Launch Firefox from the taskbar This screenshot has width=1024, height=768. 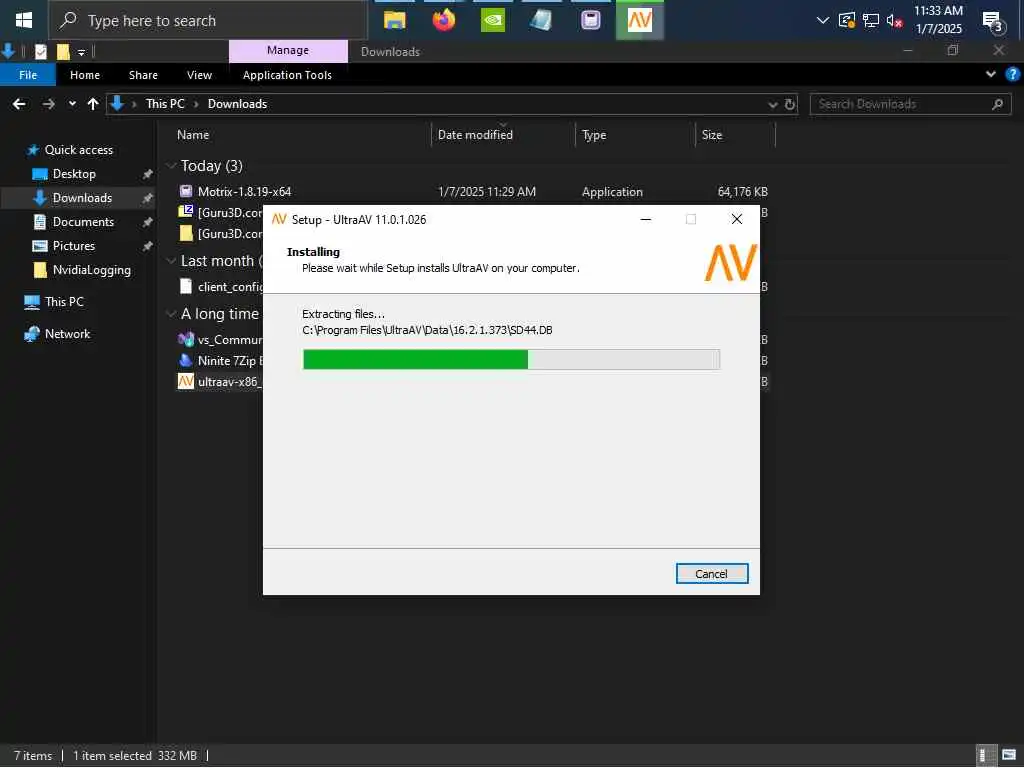(443, 20)
